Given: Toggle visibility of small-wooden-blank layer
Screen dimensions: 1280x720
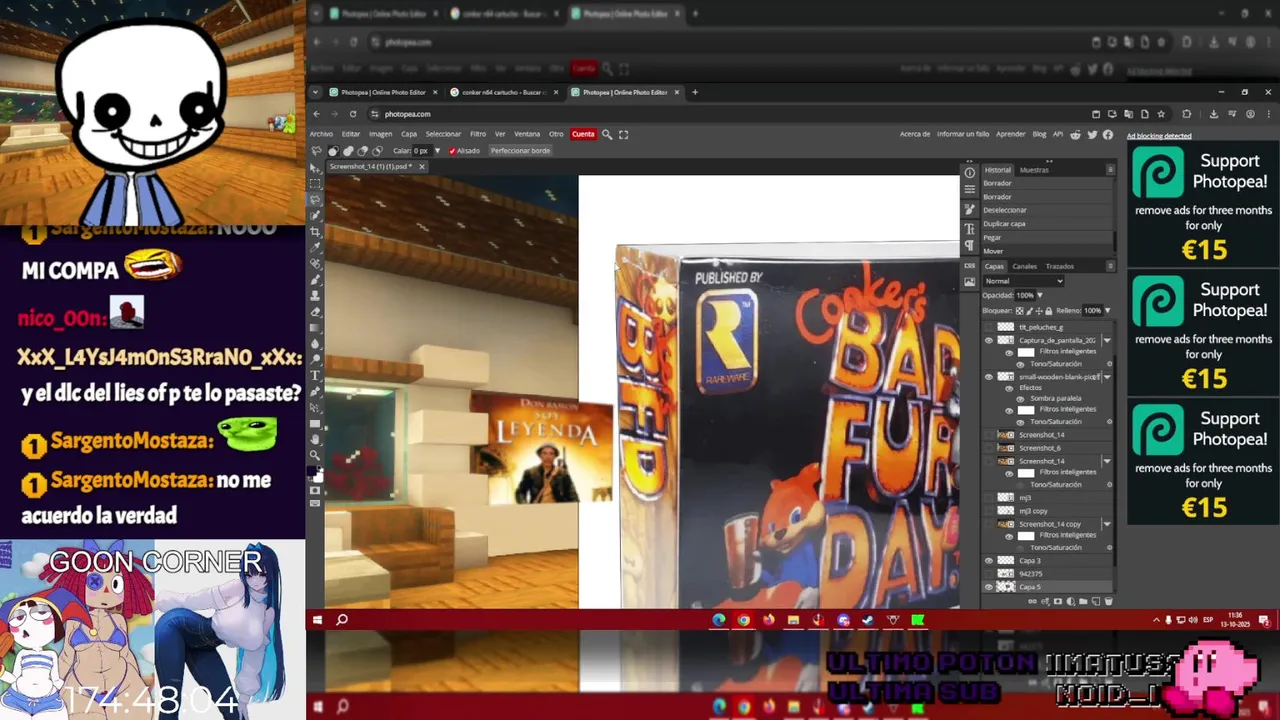Looking at the screenshot, I should pos(988,376).
